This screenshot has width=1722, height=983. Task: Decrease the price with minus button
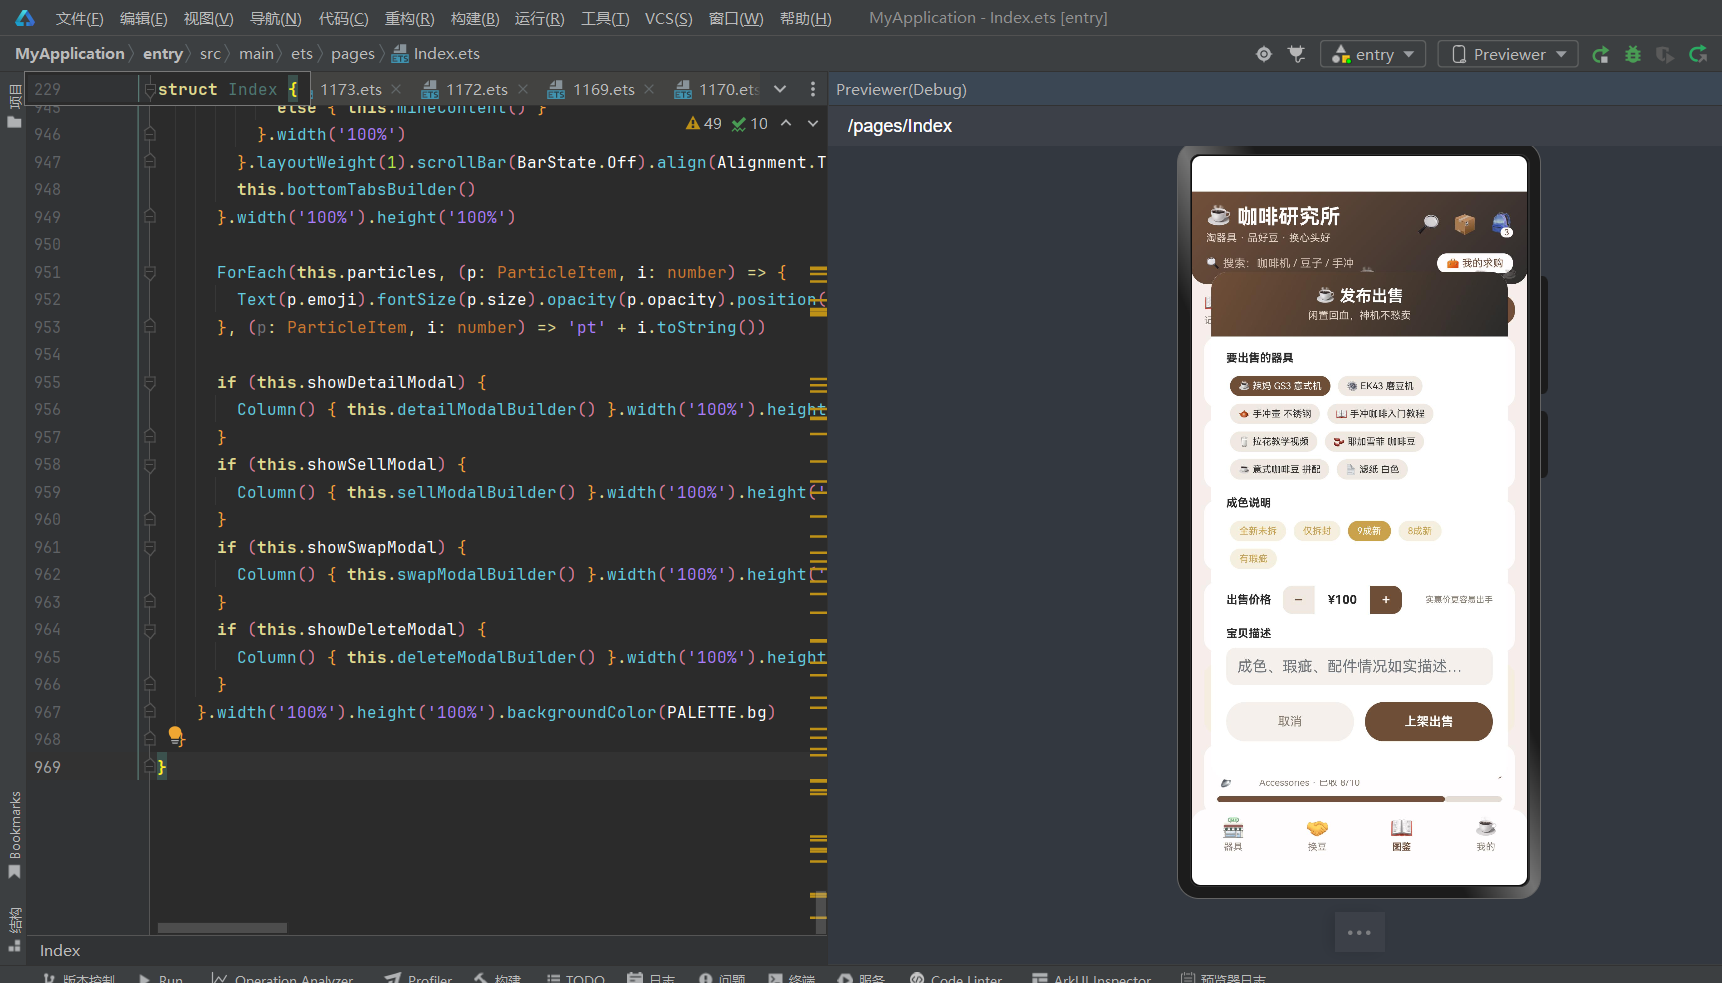click(x=1298, y=600)
